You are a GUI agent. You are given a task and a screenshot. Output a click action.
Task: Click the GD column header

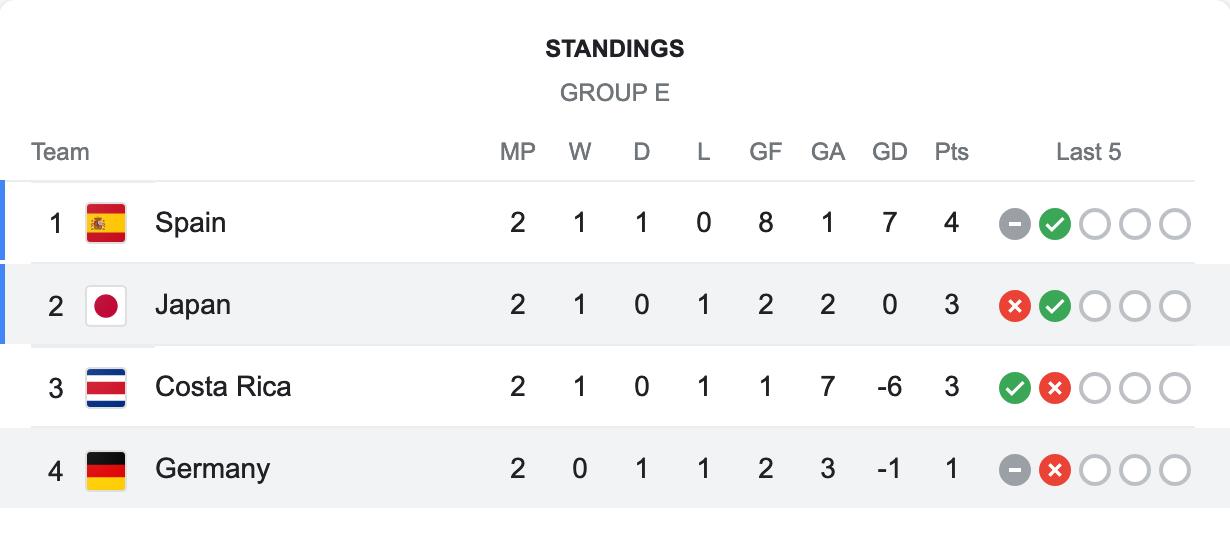pyautogui.click(x=890, y=152)
